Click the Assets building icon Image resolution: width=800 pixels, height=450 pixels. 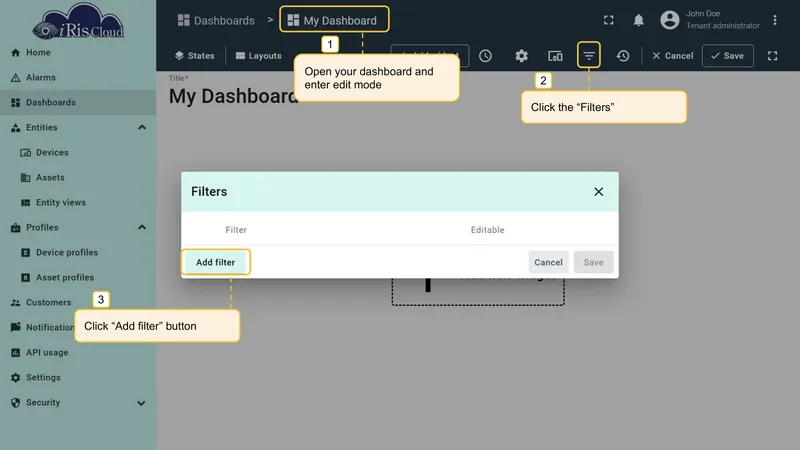pos(26,178)
